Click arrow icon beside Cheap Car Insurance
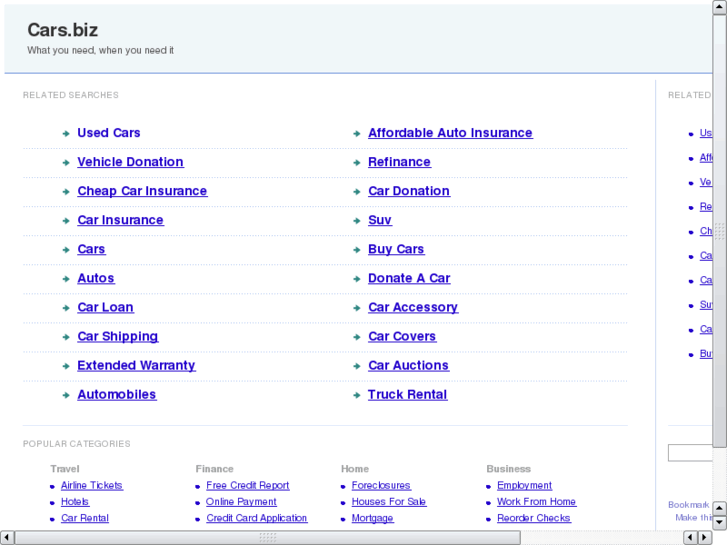The image size is (727, 545). 66,192
